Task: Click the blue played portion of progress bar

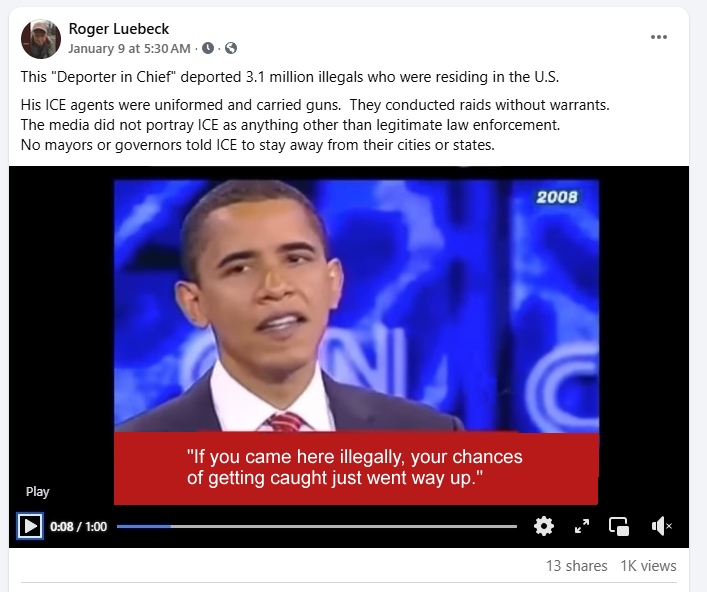Action: coord(144,526)
